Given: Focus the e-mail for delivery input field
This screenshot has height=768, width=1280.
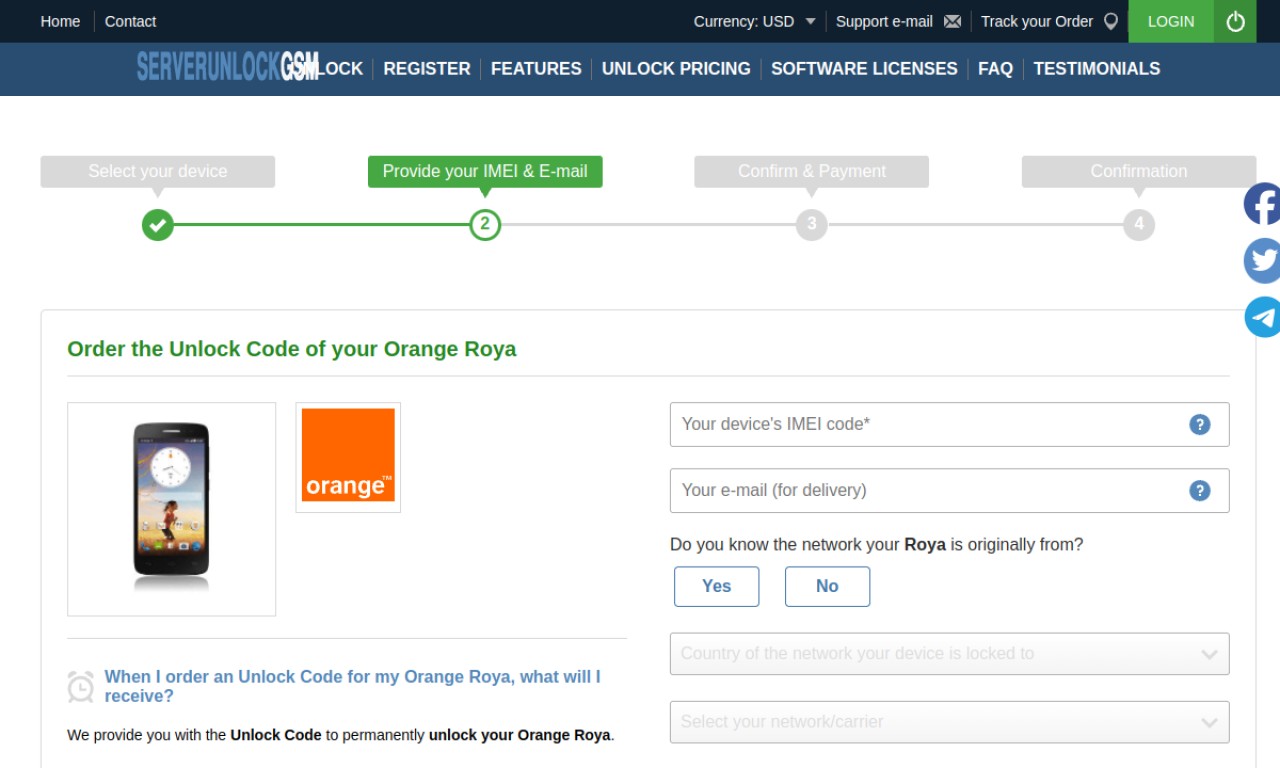Looking at the screenshot, I should pos(949,490).
